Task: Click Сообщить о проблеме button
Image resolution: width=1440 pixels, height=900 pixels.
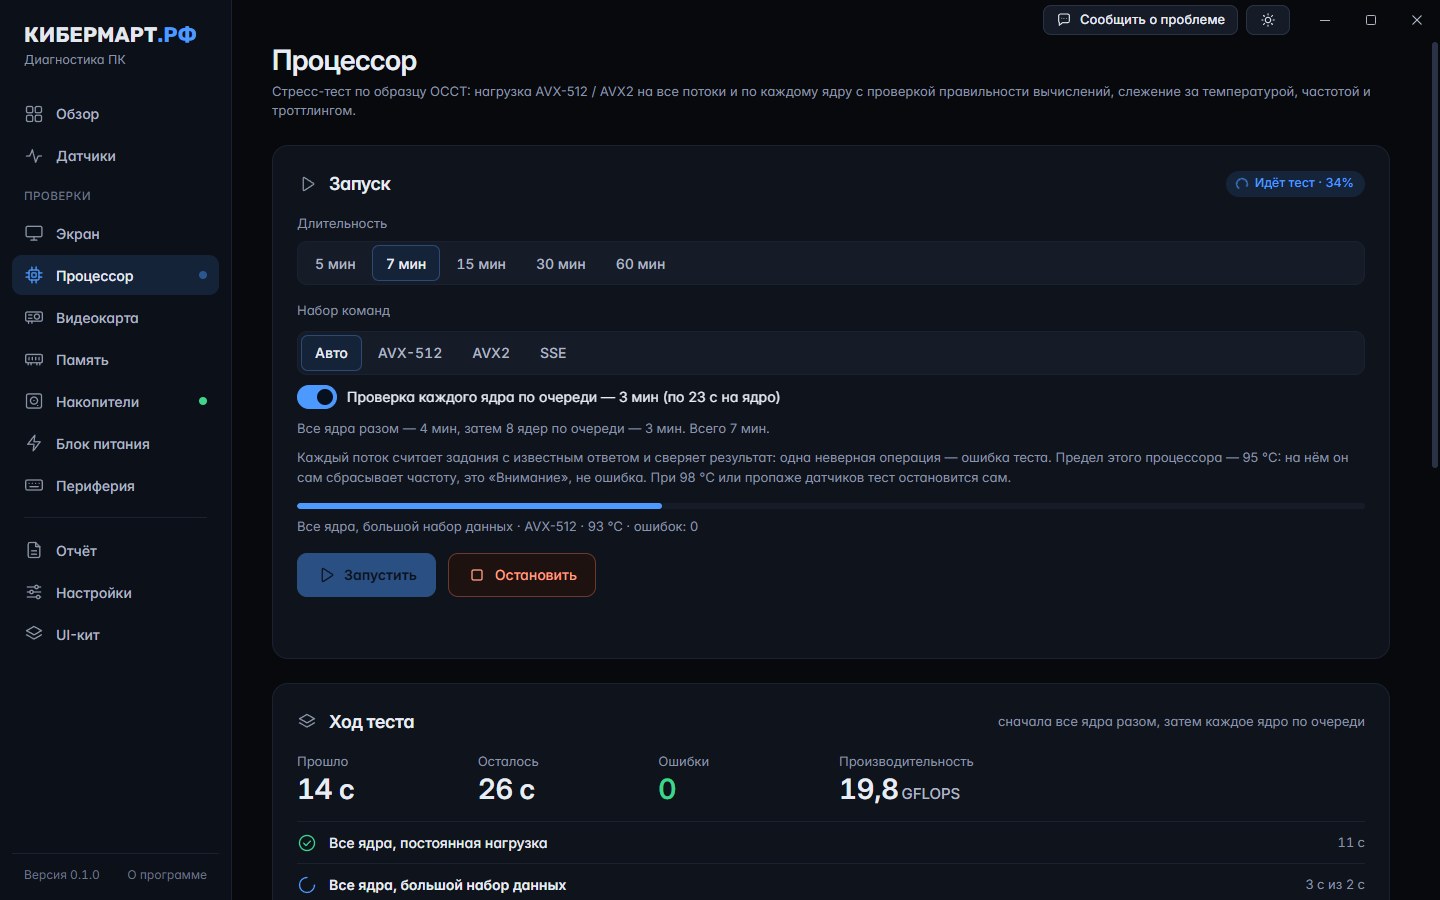Action: coord(1141,20)
